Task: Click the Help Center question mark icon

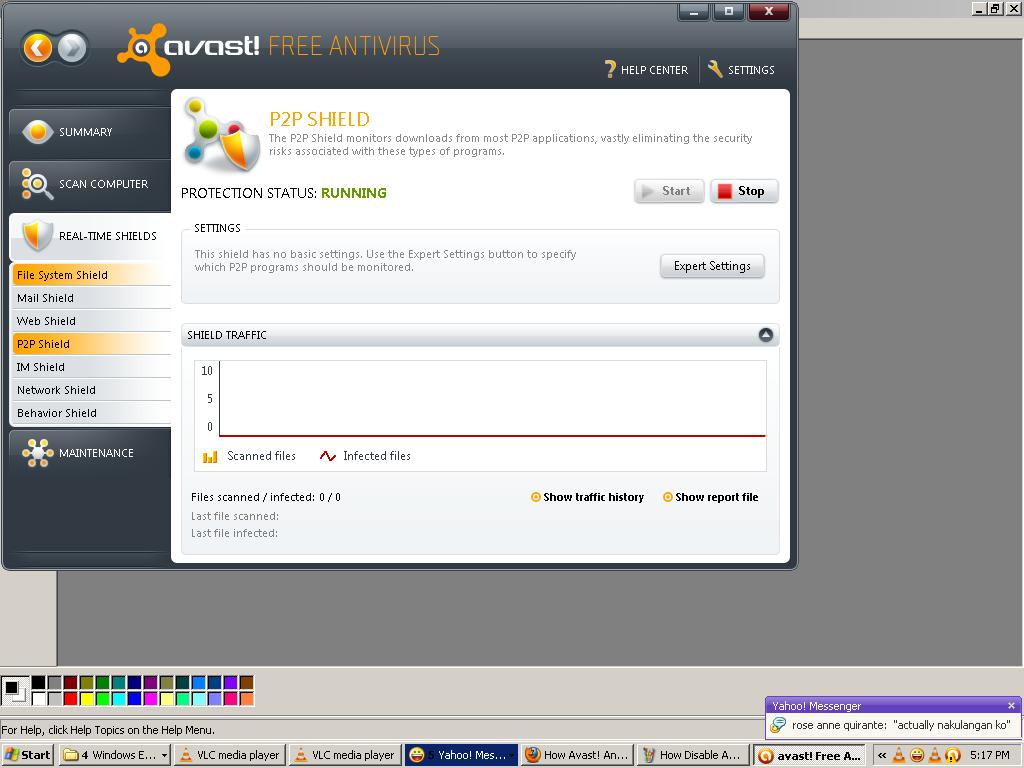Action: (x=610, y=69)
